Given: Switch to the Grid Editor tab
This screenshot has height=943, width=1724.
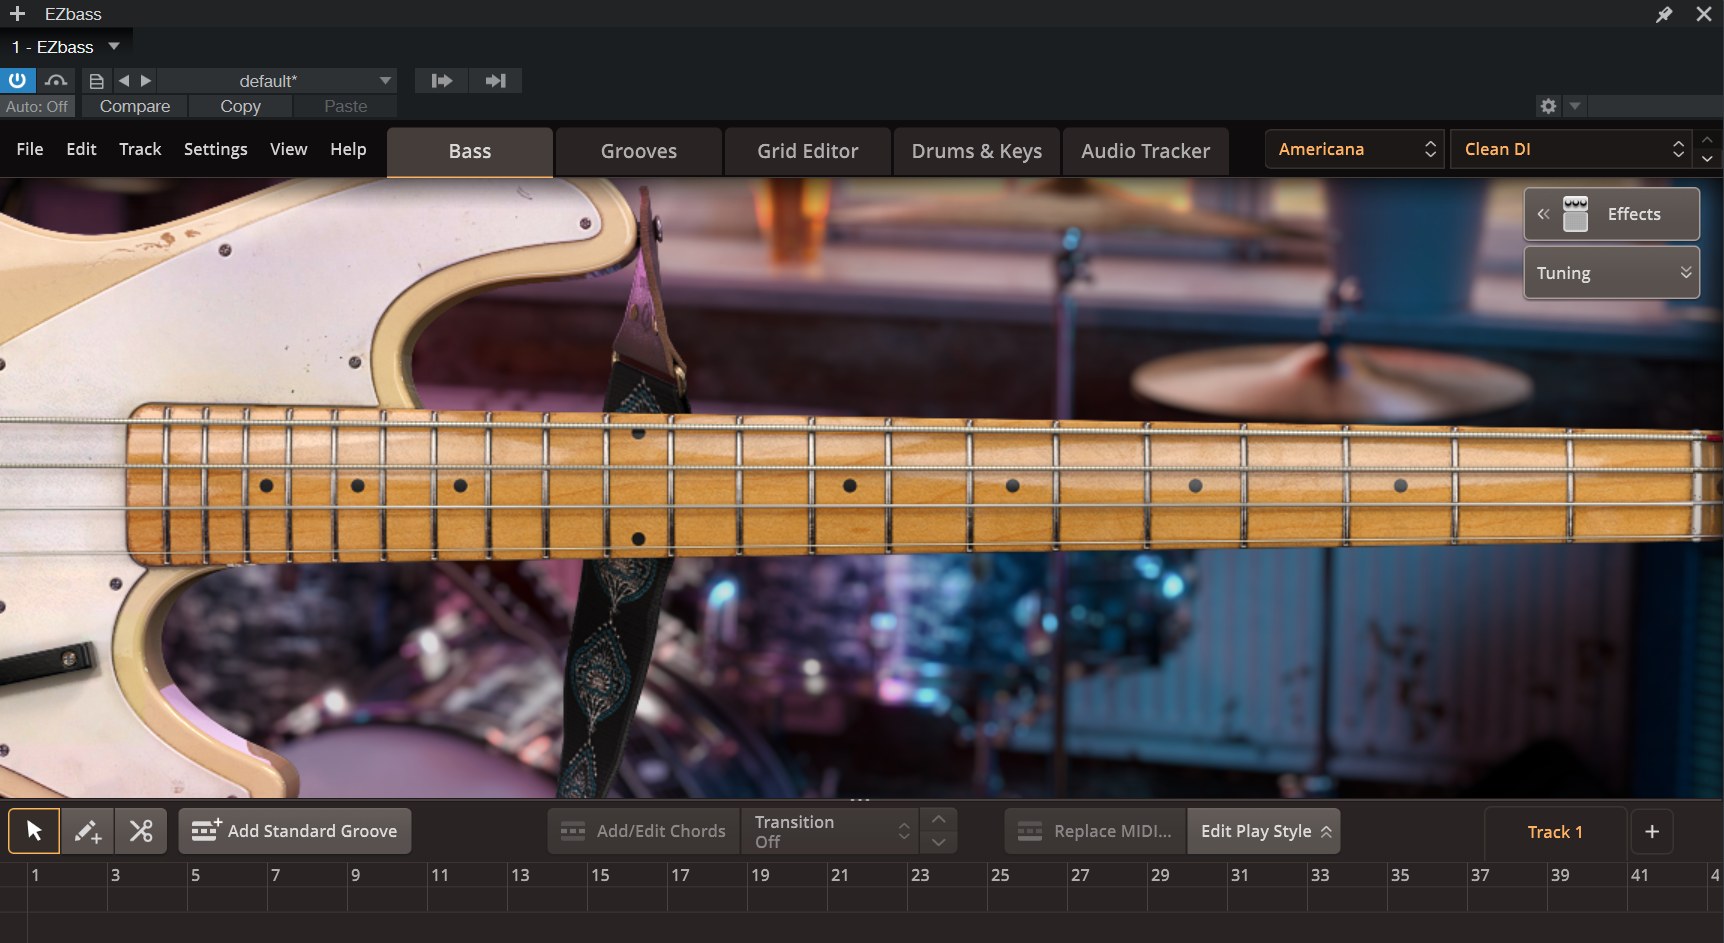Looking at the screenshot, I should click(808, 151).
